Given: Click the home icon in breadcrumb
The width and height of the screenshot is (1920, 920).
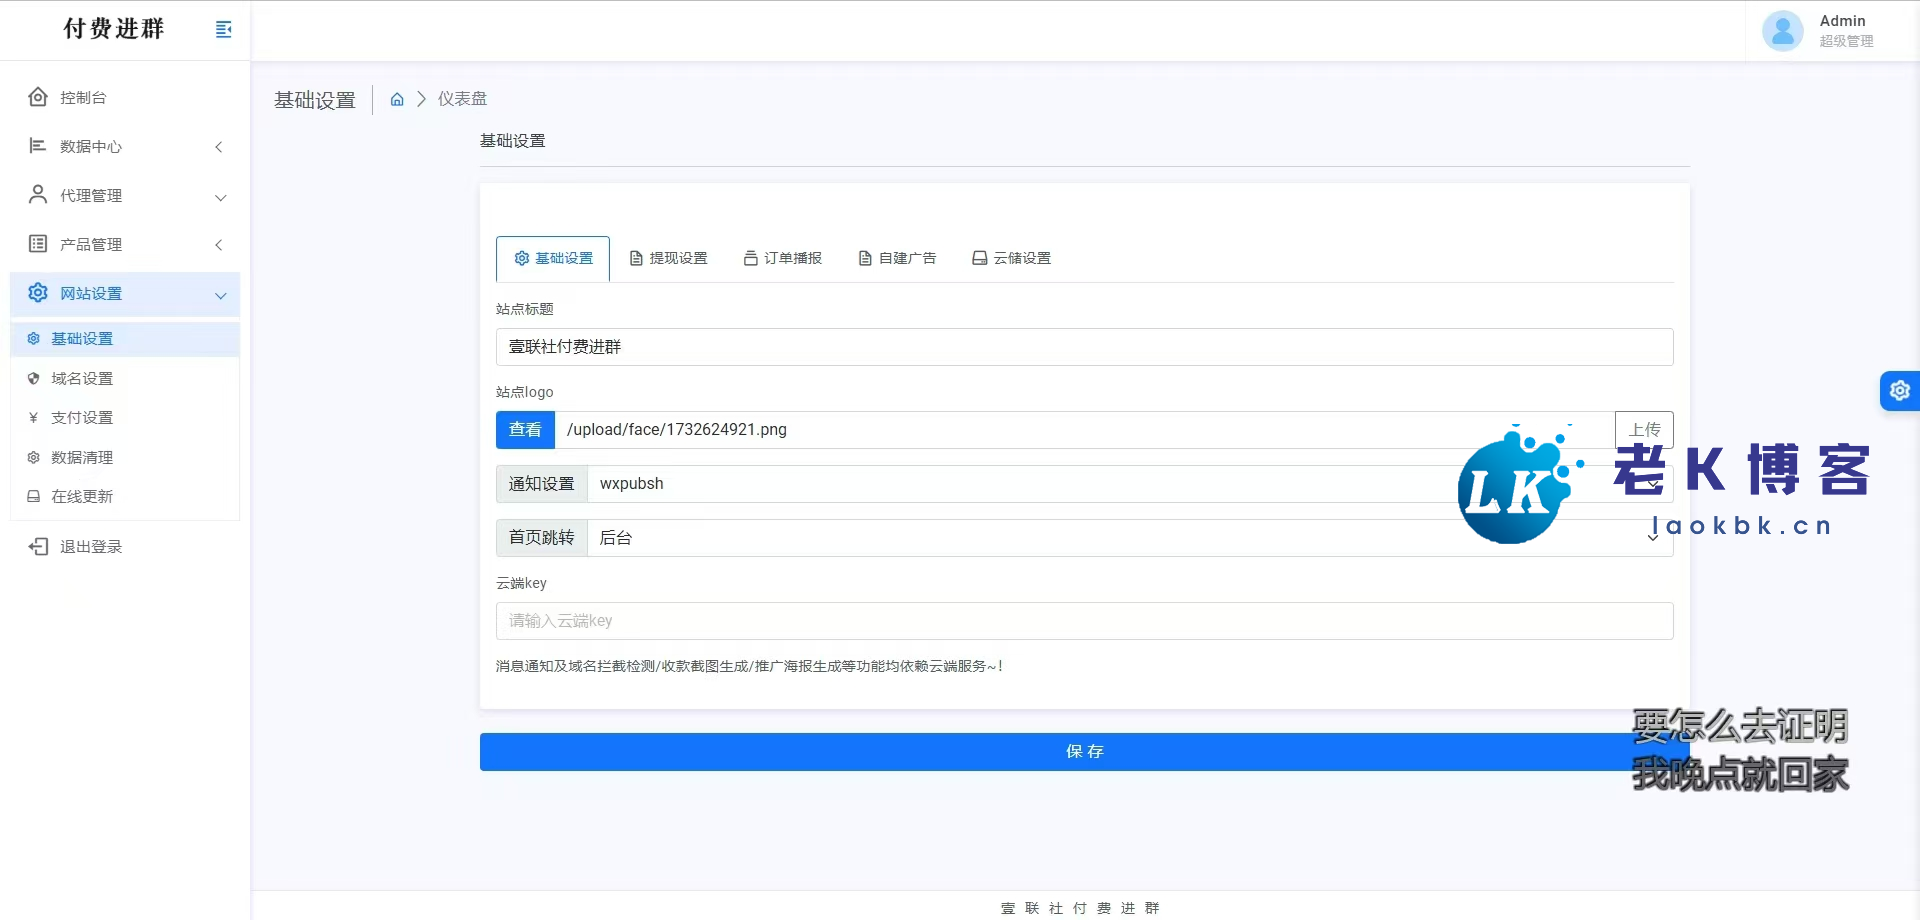Looking at the screenshot, I should point(397,99).
